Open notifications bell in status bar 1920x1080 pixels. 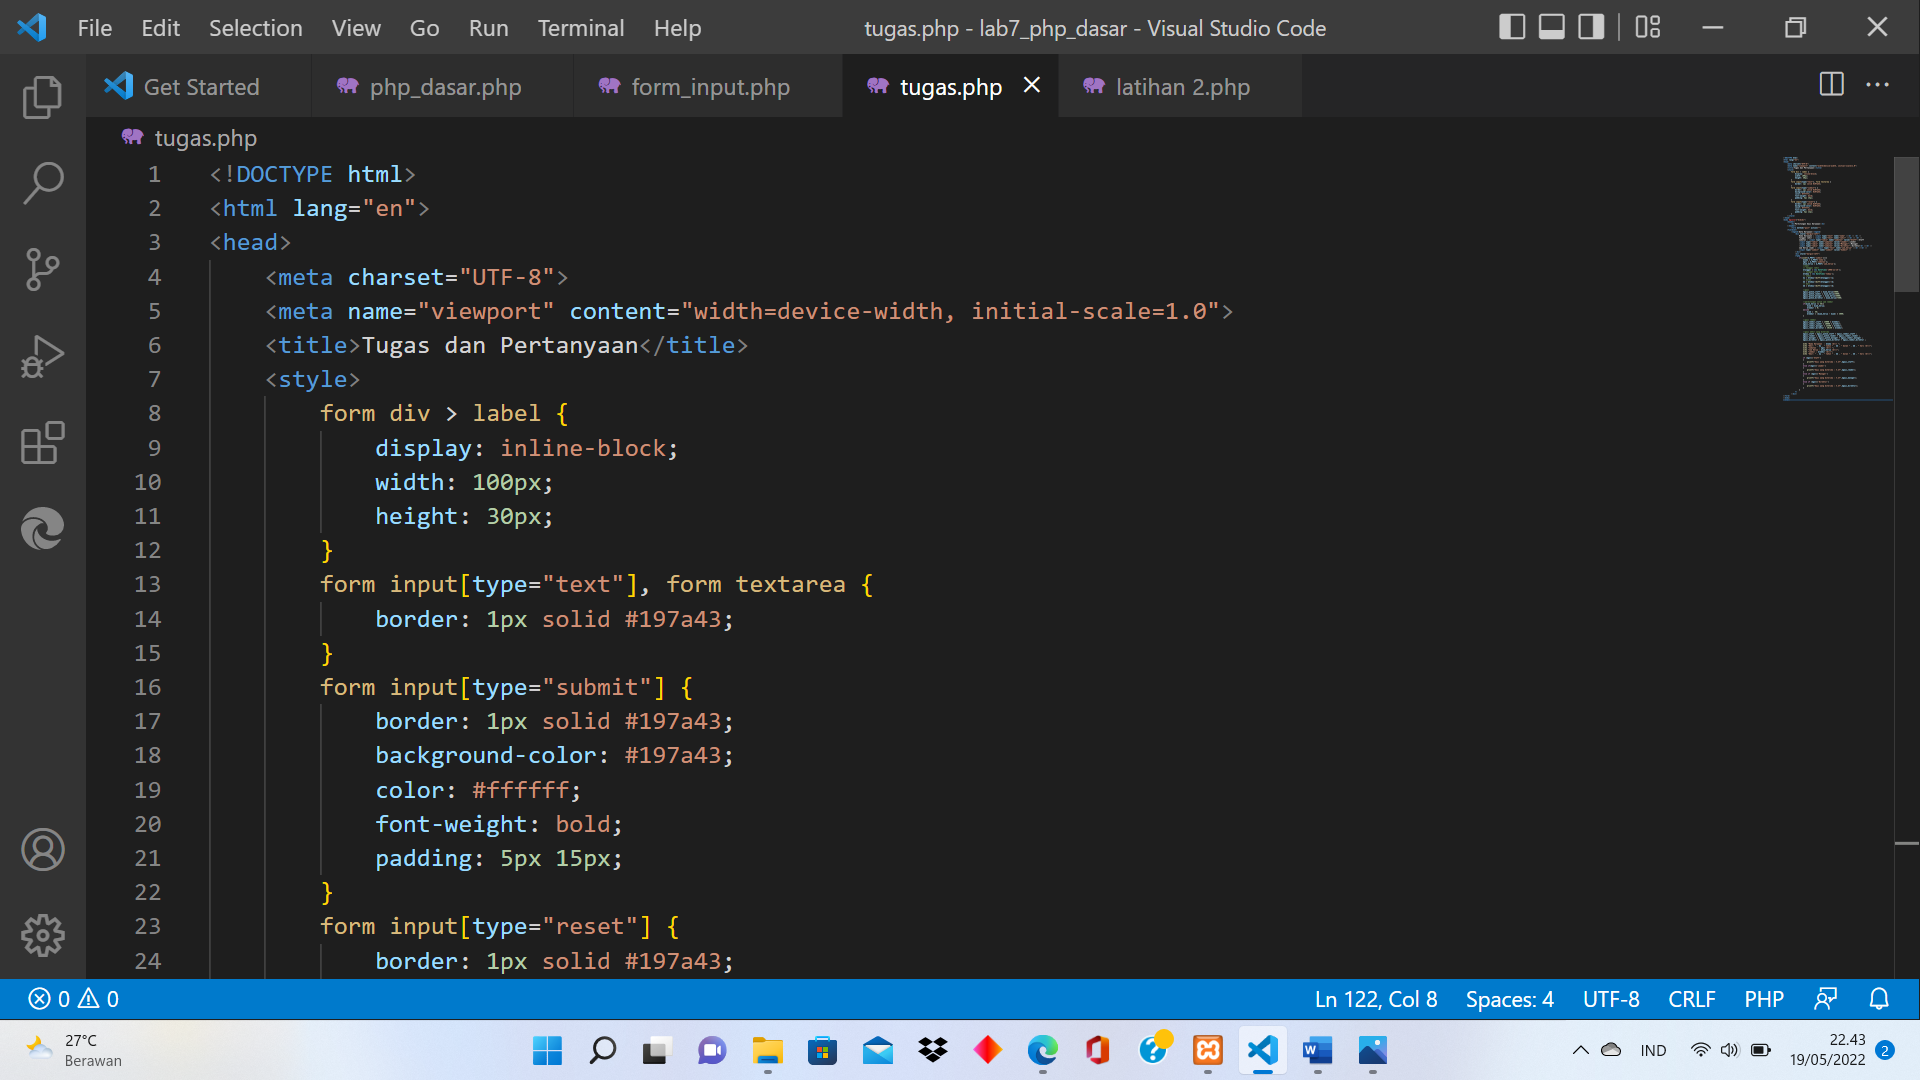(x=1879, y=999)
